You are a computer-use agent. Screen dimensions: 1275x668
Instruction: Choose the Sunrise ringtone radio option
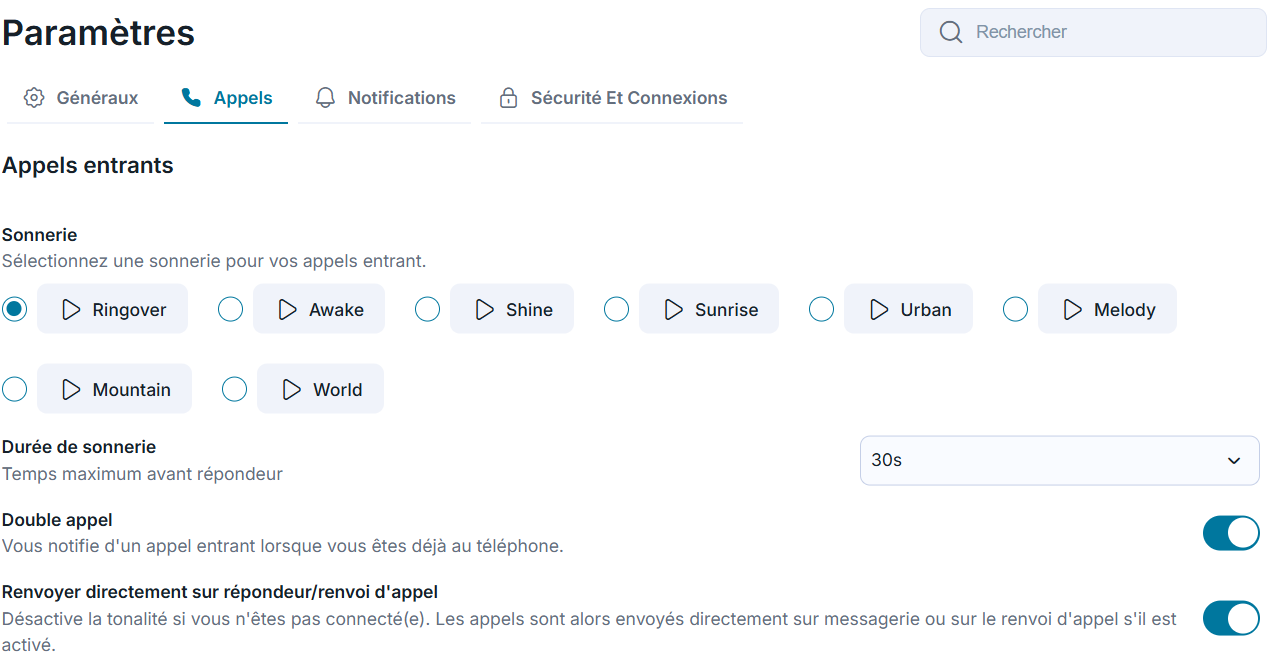tap(616, 310)
